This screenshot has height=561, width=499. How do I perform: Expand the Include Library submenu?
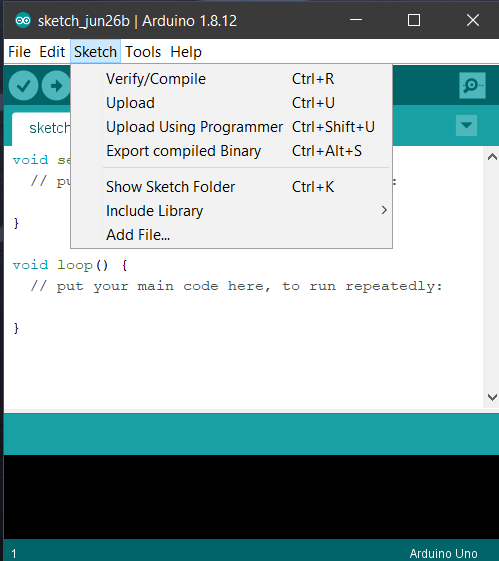pos(231,211)
